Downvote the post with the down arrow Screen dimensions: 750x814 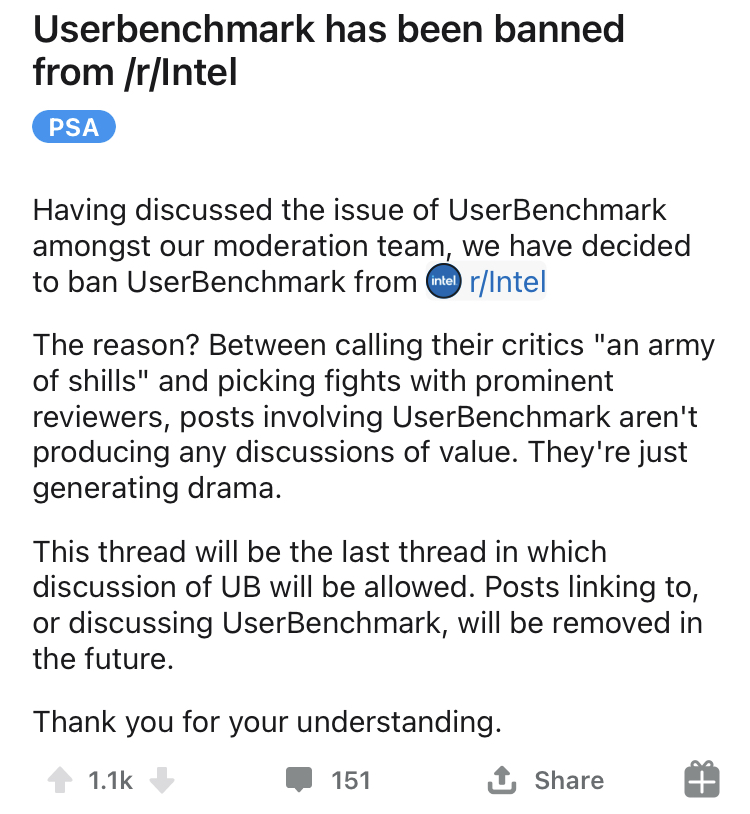click(x=162, y=780)
